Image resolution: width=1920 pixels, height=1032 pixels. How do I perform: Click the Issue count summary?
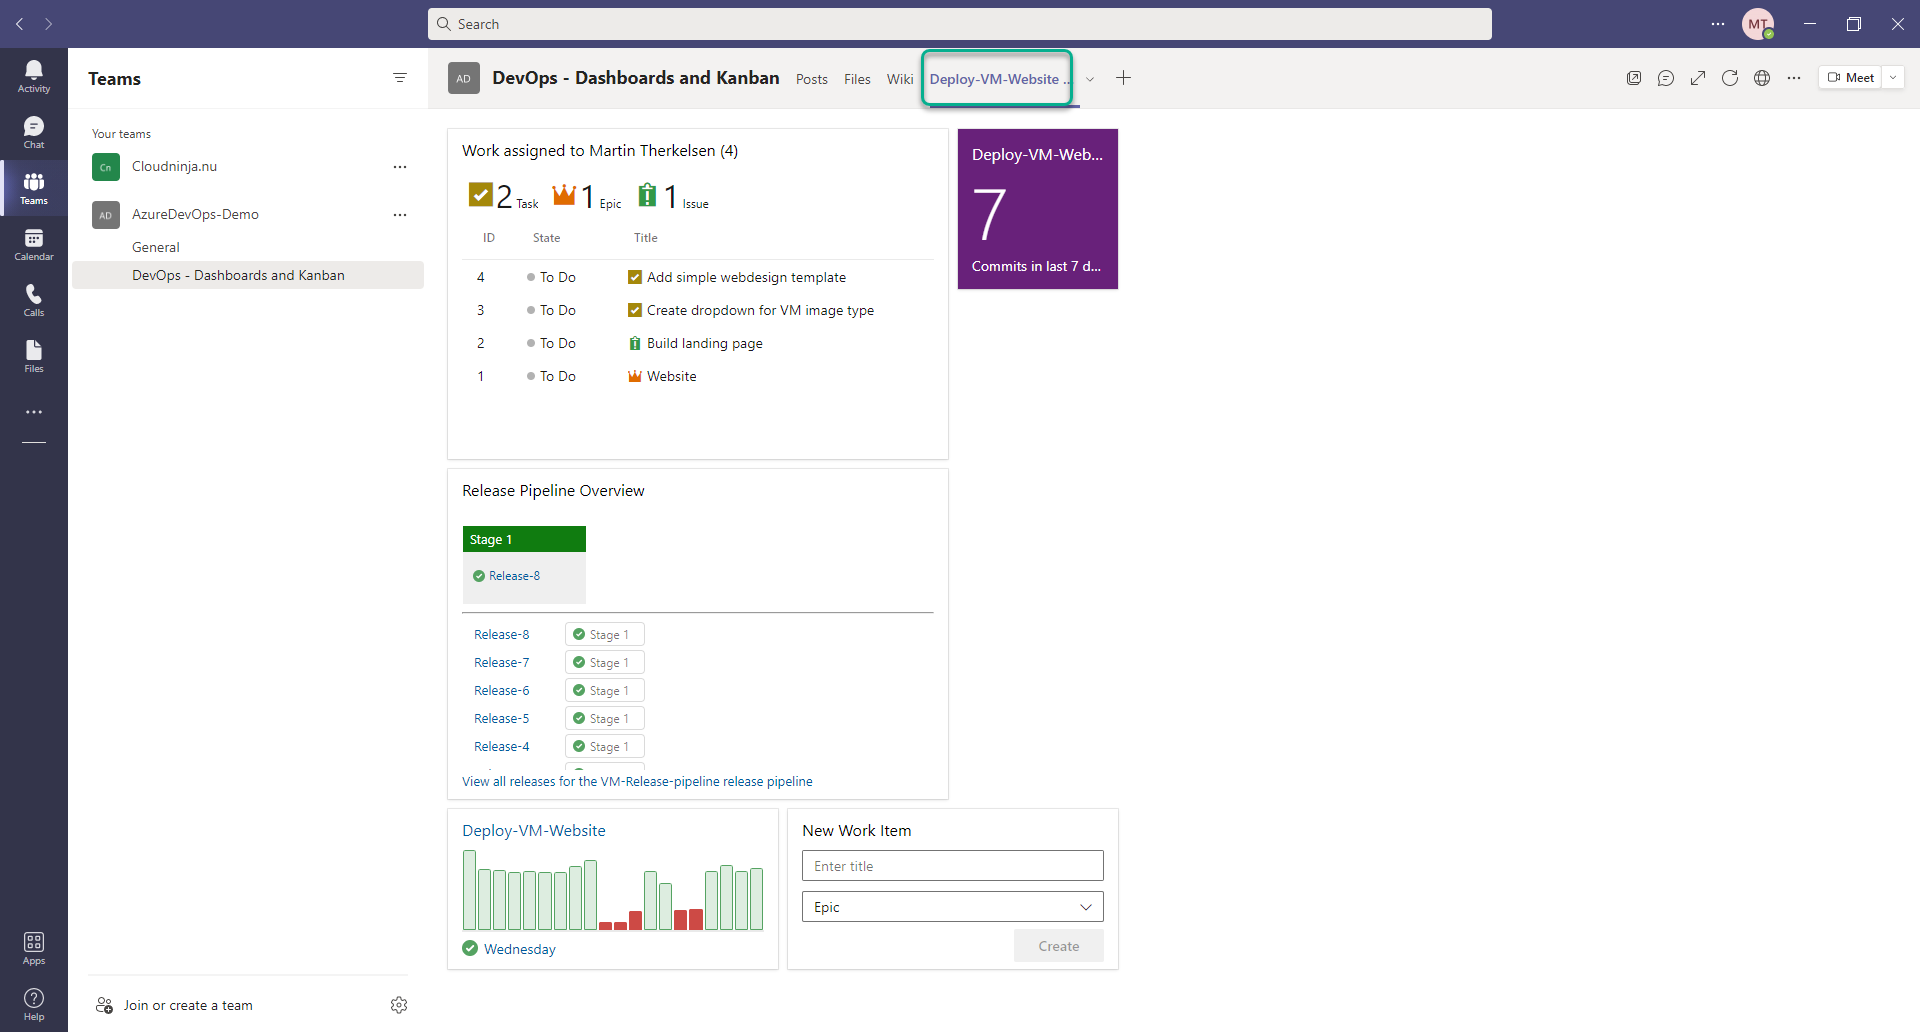[673, 196]
